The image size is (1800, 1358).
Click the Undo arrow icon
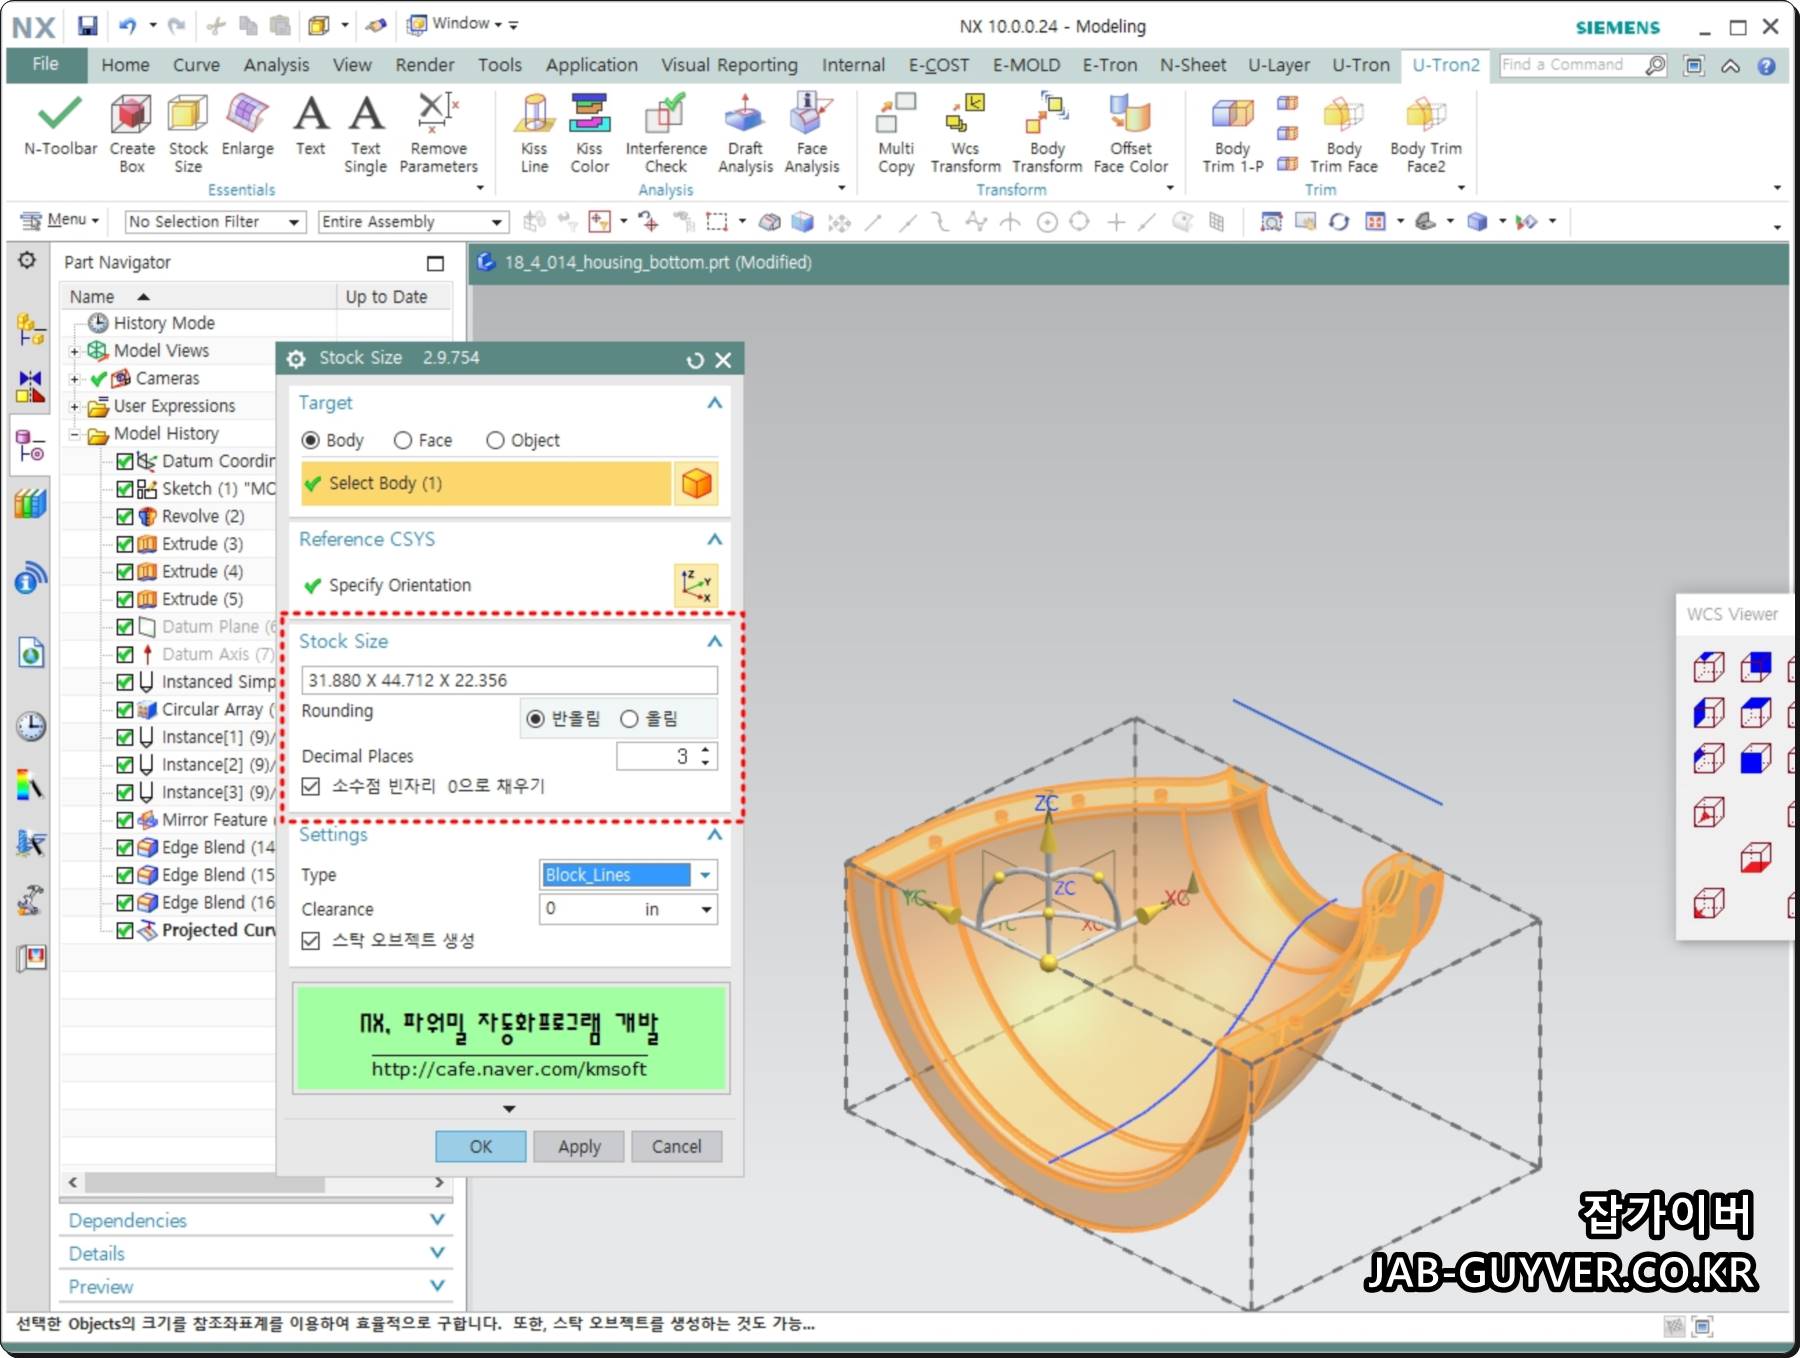127,25
